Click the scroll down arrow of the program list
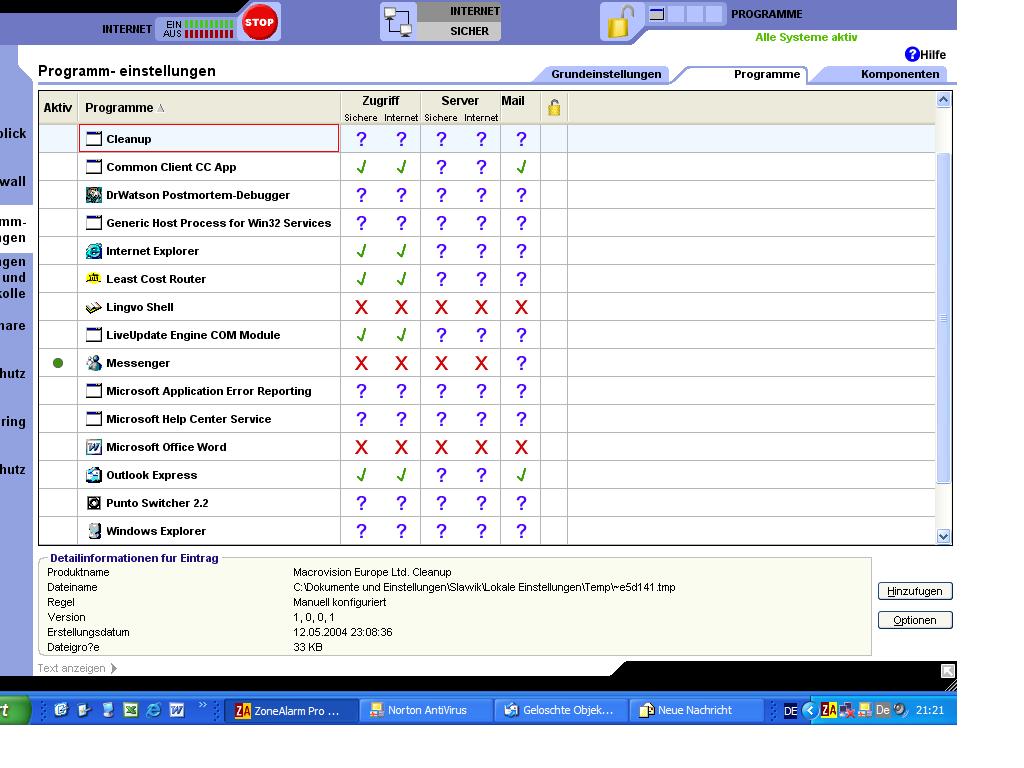 [943, 536]
